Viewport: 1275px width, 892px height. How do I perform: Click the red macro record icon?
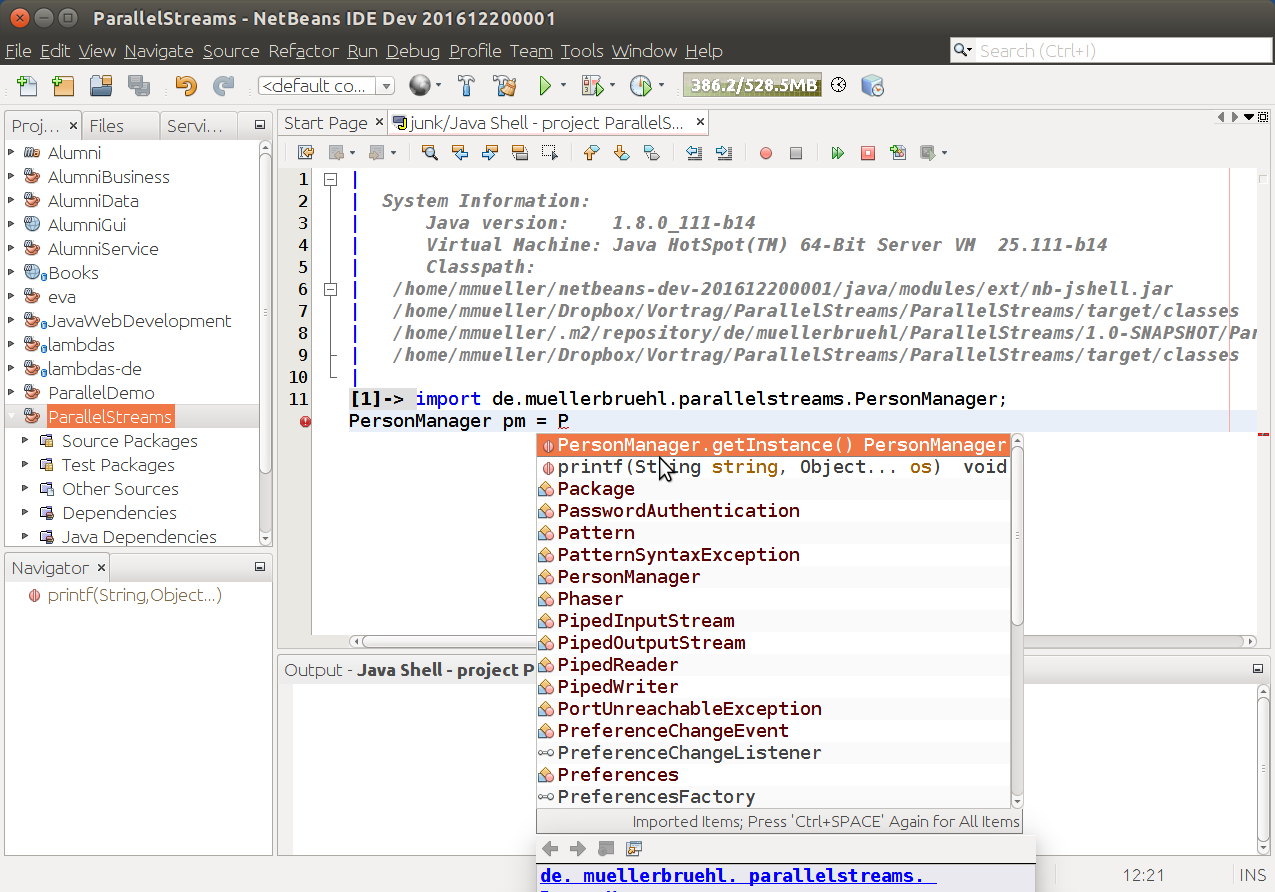(x=766, y=153)
